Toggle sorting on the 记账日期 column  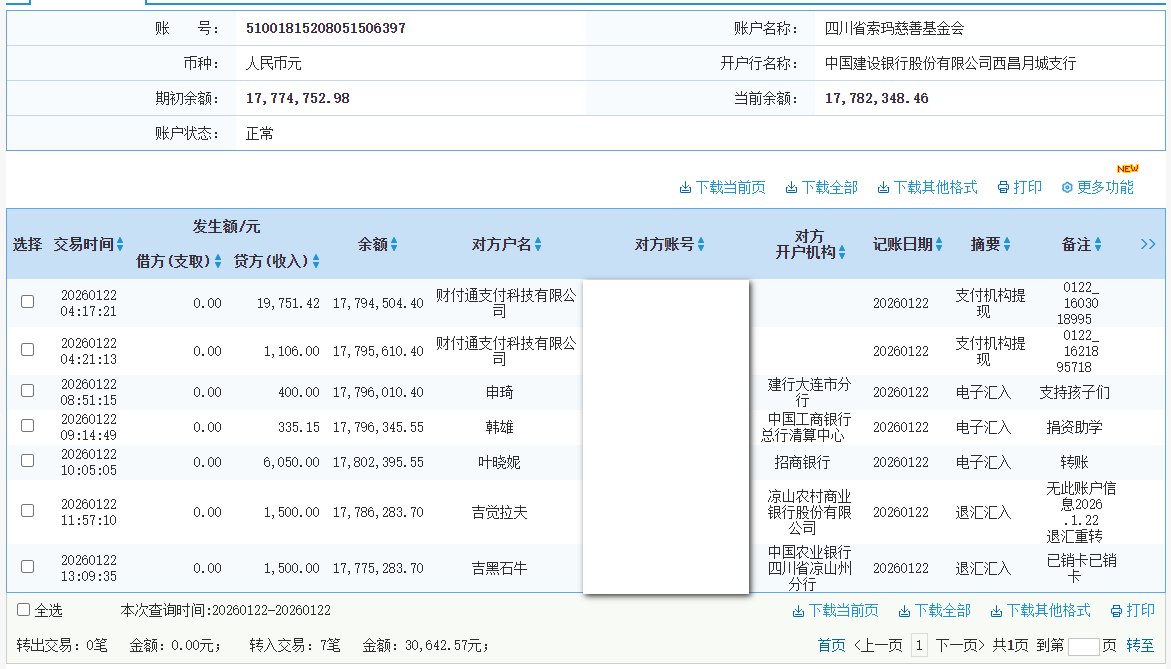[x=938, y=243]
